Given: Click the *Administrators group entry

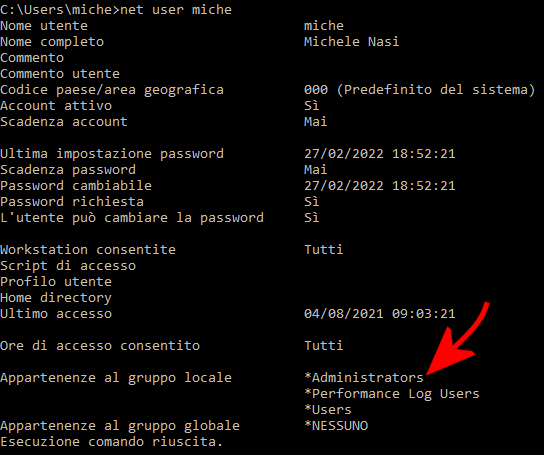Looking at the screenshot, I should coord(364,378).
